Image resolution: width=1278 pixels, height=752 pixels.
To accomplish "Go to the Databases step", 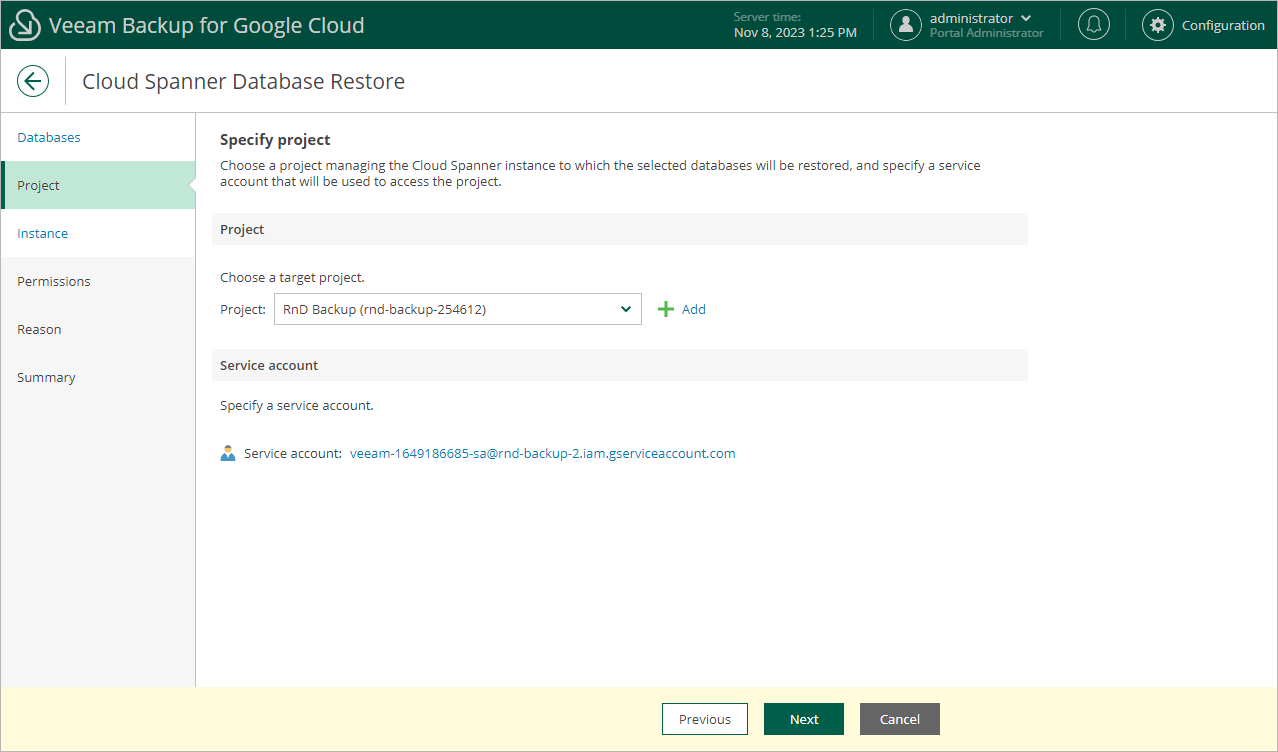I will (x=49, y=137).
